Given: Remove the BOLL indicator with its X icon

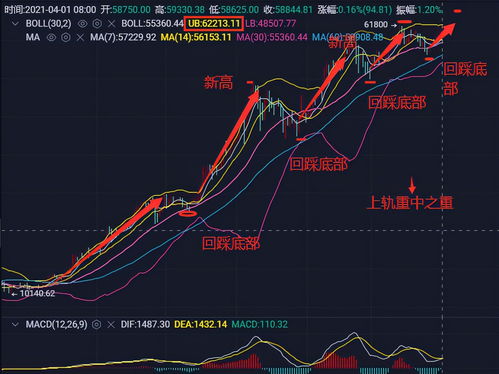Looking at the screenshot, I should click(x=112, y=24).
